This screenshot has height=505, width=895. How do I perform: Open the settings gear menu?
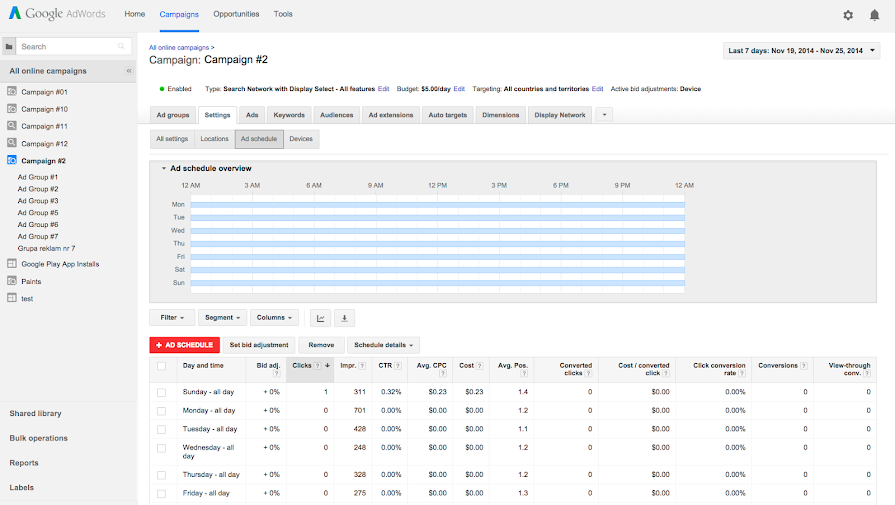848,15
